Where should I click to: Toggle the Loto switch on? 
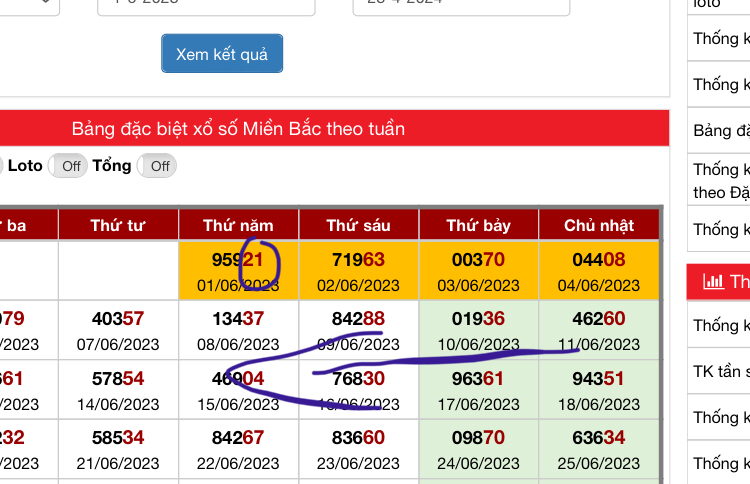point(68,166)
